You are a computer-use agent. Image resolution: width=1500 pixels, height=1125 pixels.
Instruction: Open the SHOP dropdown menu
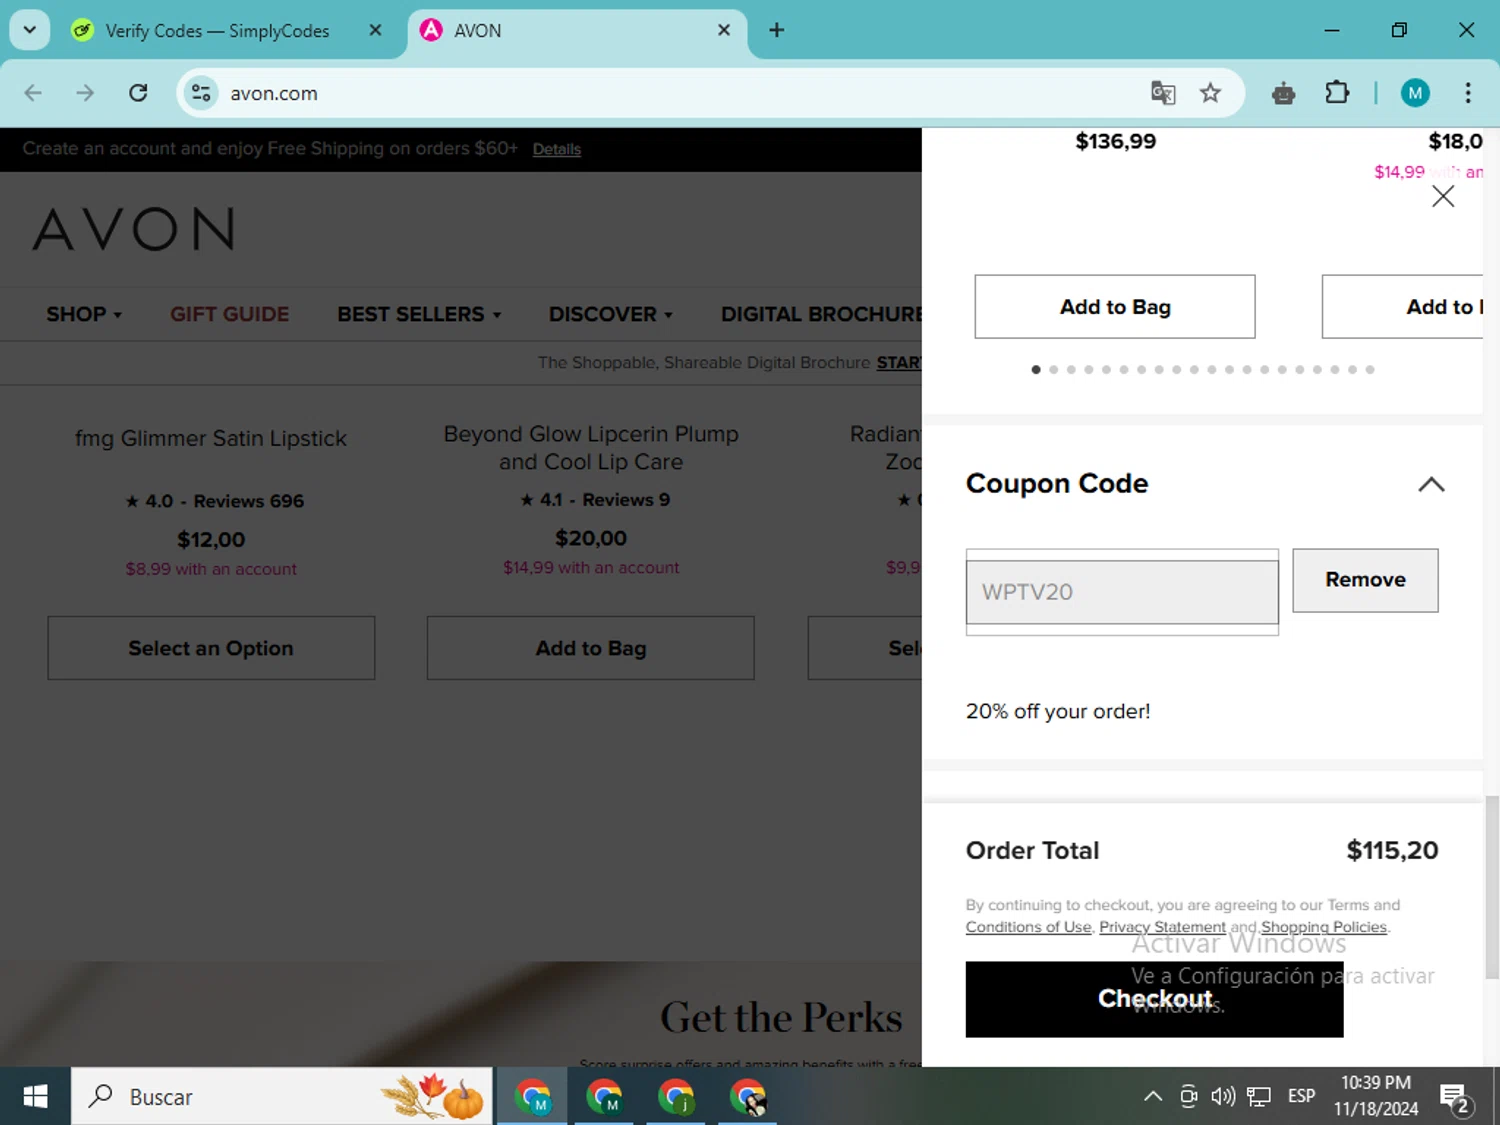[84, 314]
